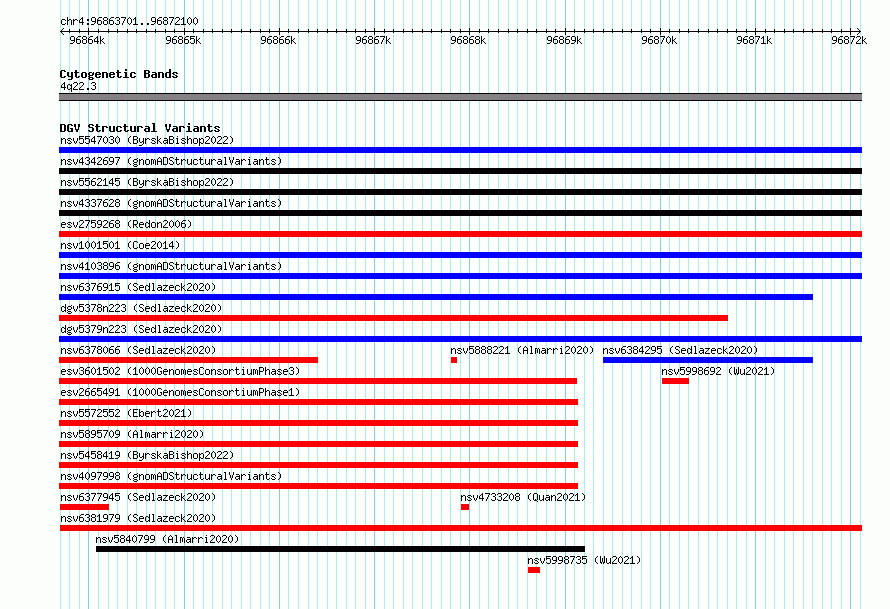Screen dimensions: 890x609
Task: Open nsv5458419 (ByrskaBishop2022) label
Action: click(147, 455)
